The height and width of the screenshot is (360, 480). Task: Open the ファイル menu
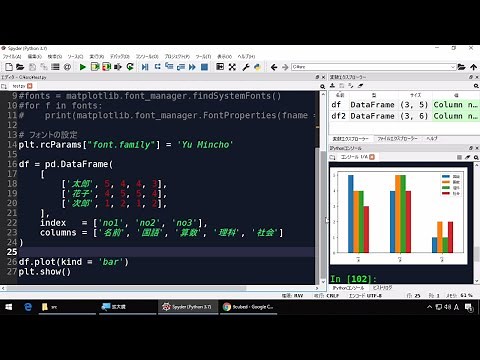tap(12, 57)
